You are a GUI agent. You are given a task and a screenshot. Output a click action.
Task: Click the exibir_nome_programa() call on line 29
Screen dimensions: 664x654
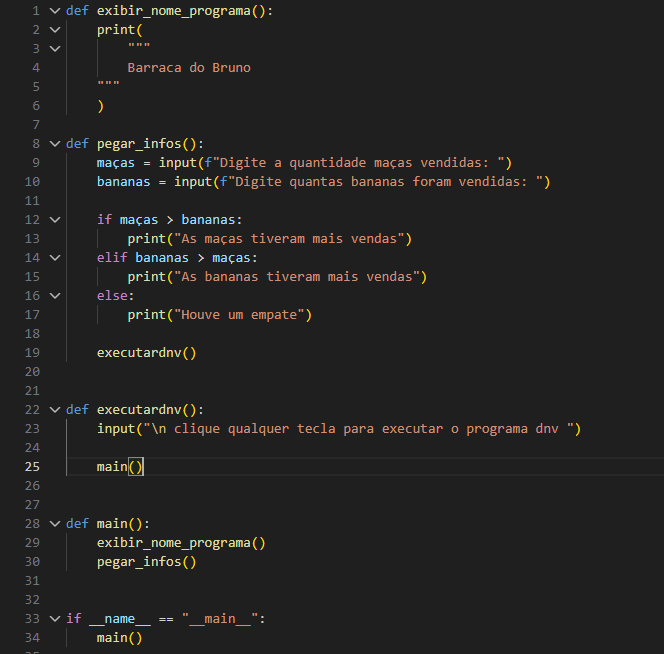pyautogui.click(x=180, y=543)
